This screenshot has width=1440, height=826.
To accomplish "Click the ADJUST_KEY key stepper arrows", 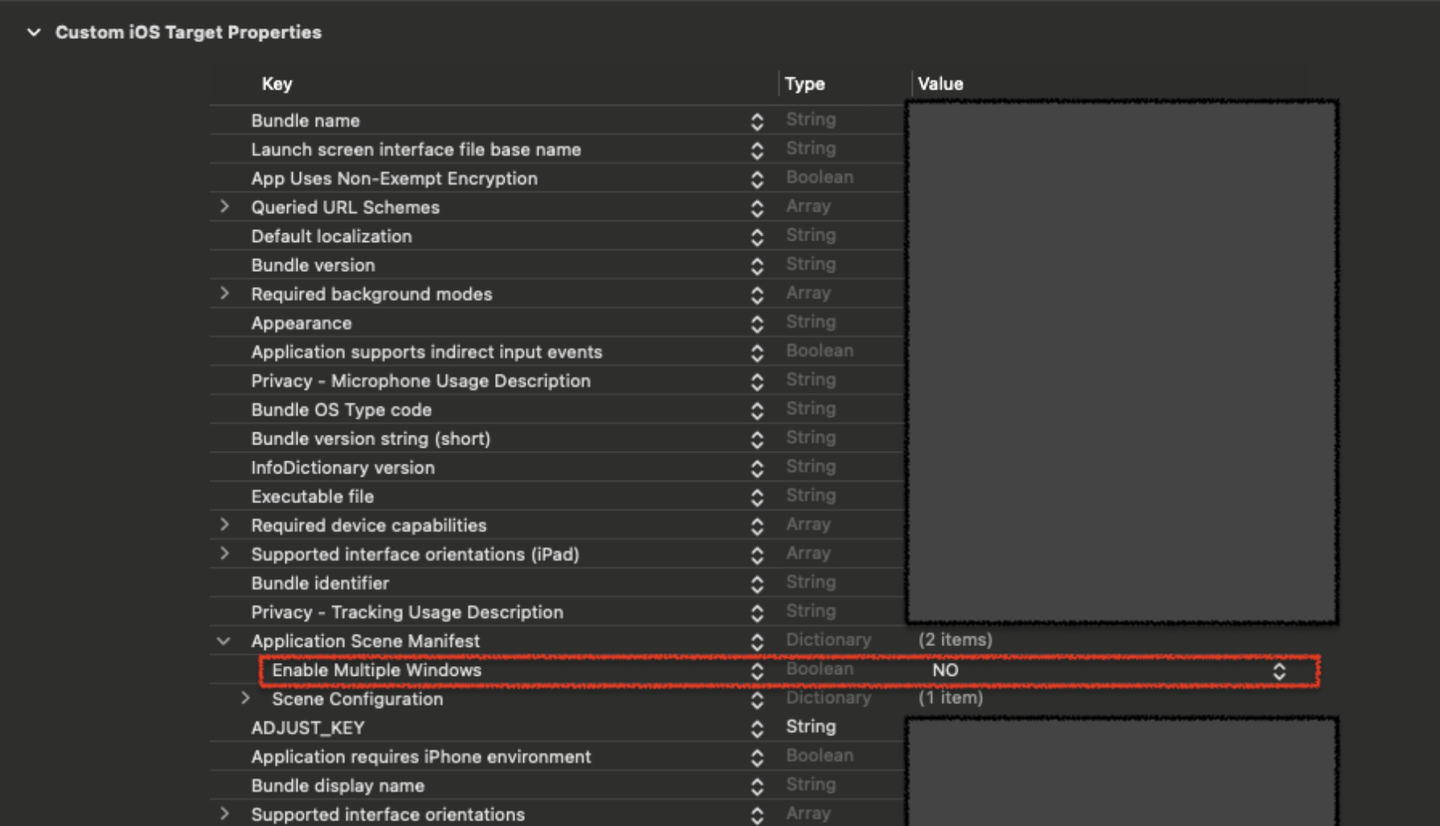I will pyautogui.click(x=757, y=728).
